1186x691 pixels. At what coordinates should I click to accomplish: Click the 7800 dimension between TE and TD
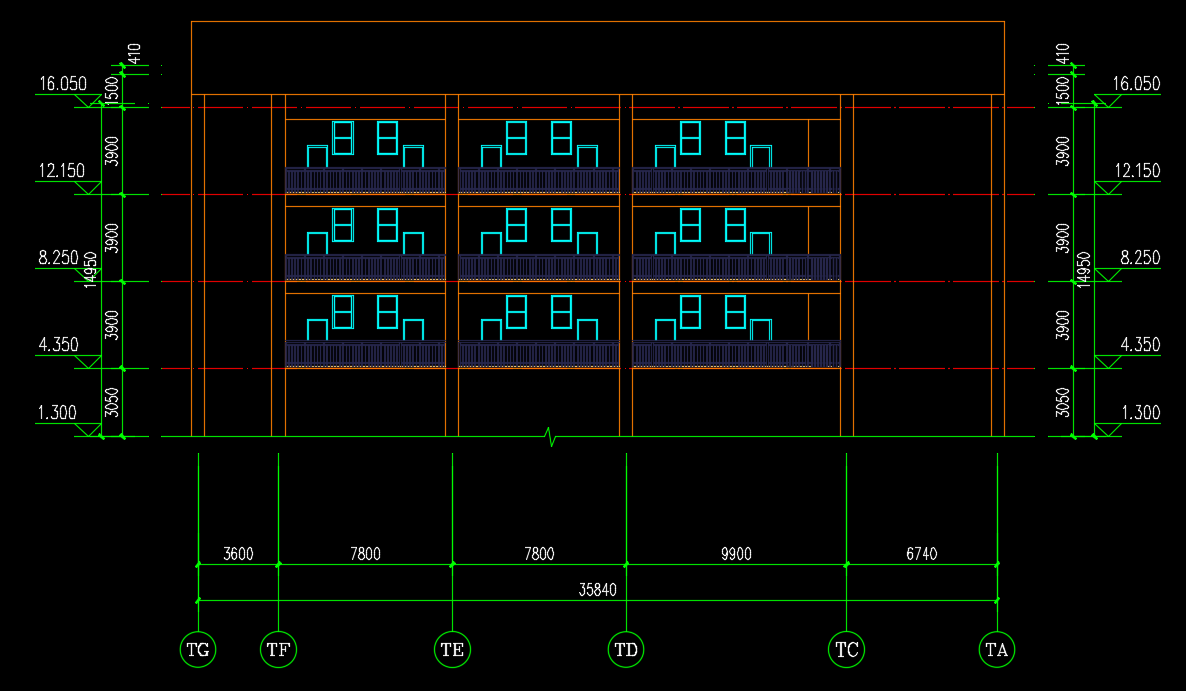tap(539, 554)
